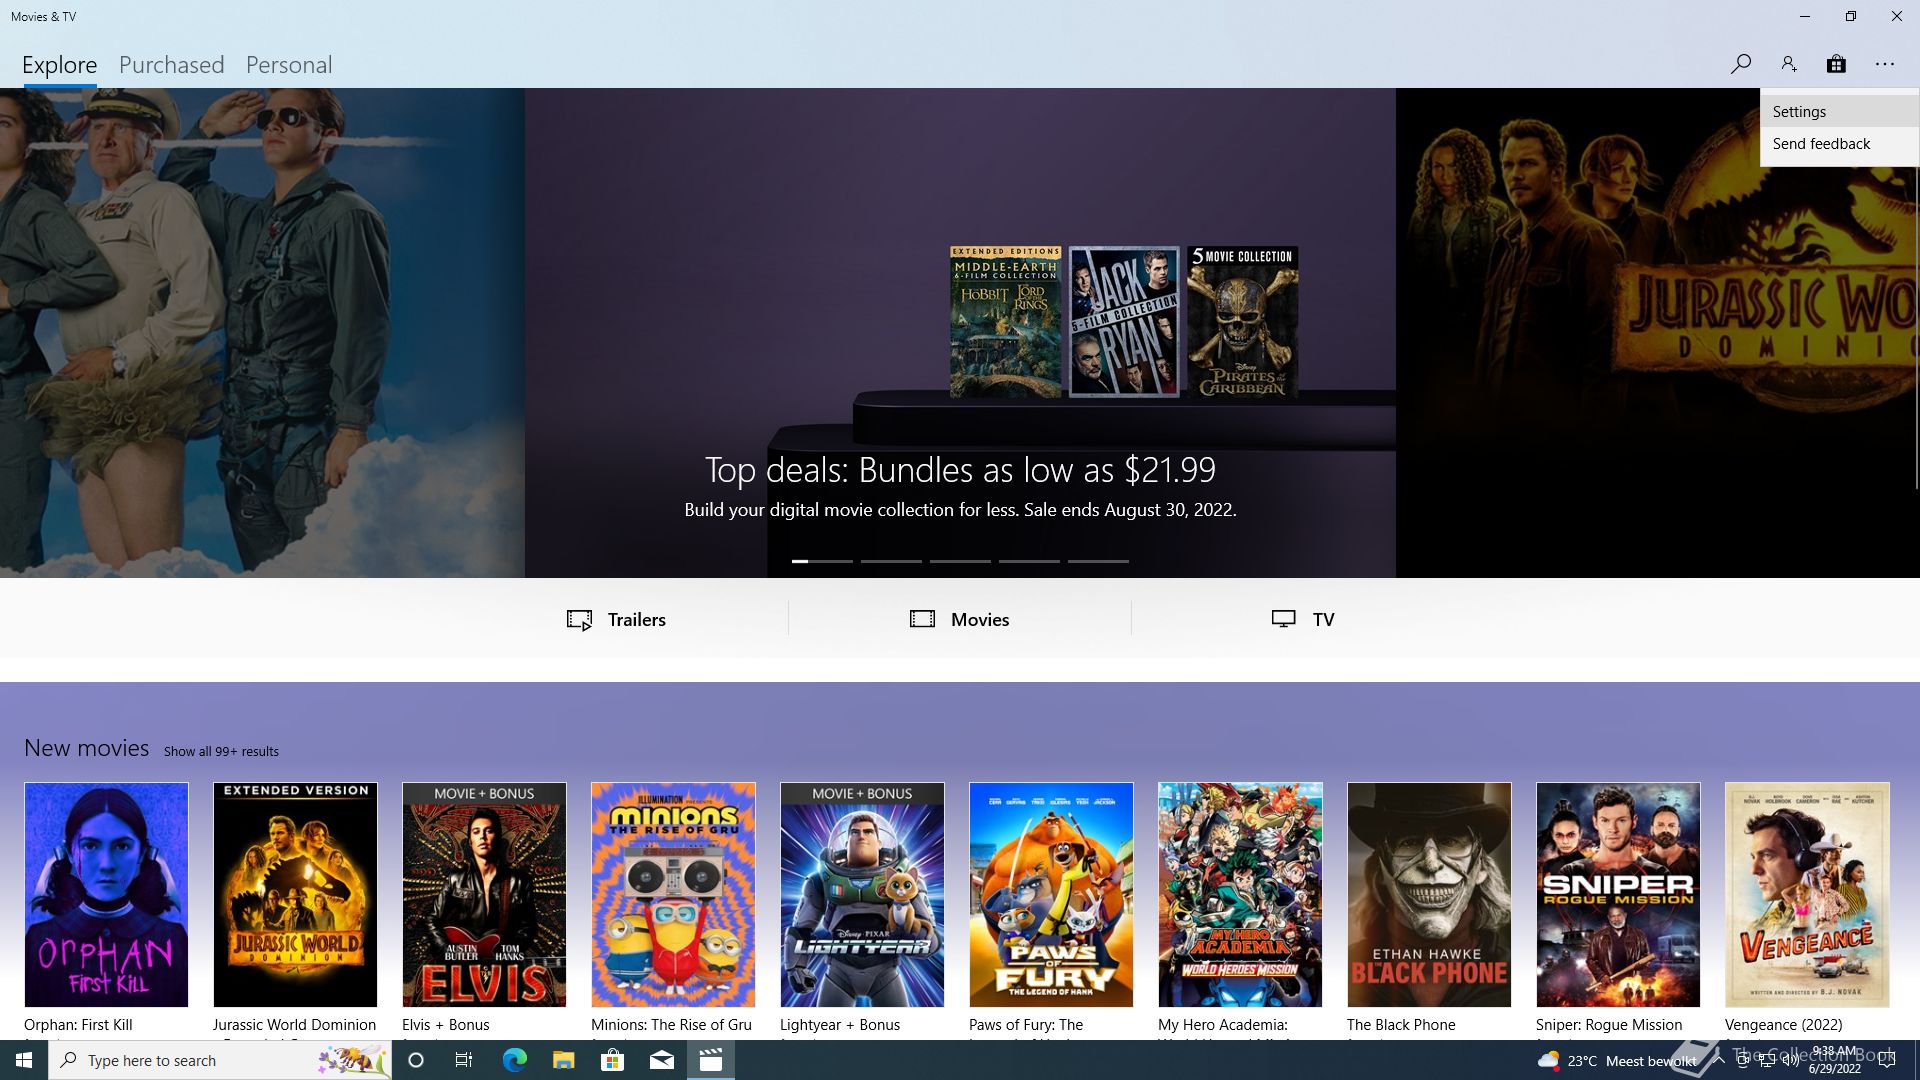Open Mail app from taskbar
The width and height of the screenshot is (1920, 1080).
click(x=661, y=1060)
